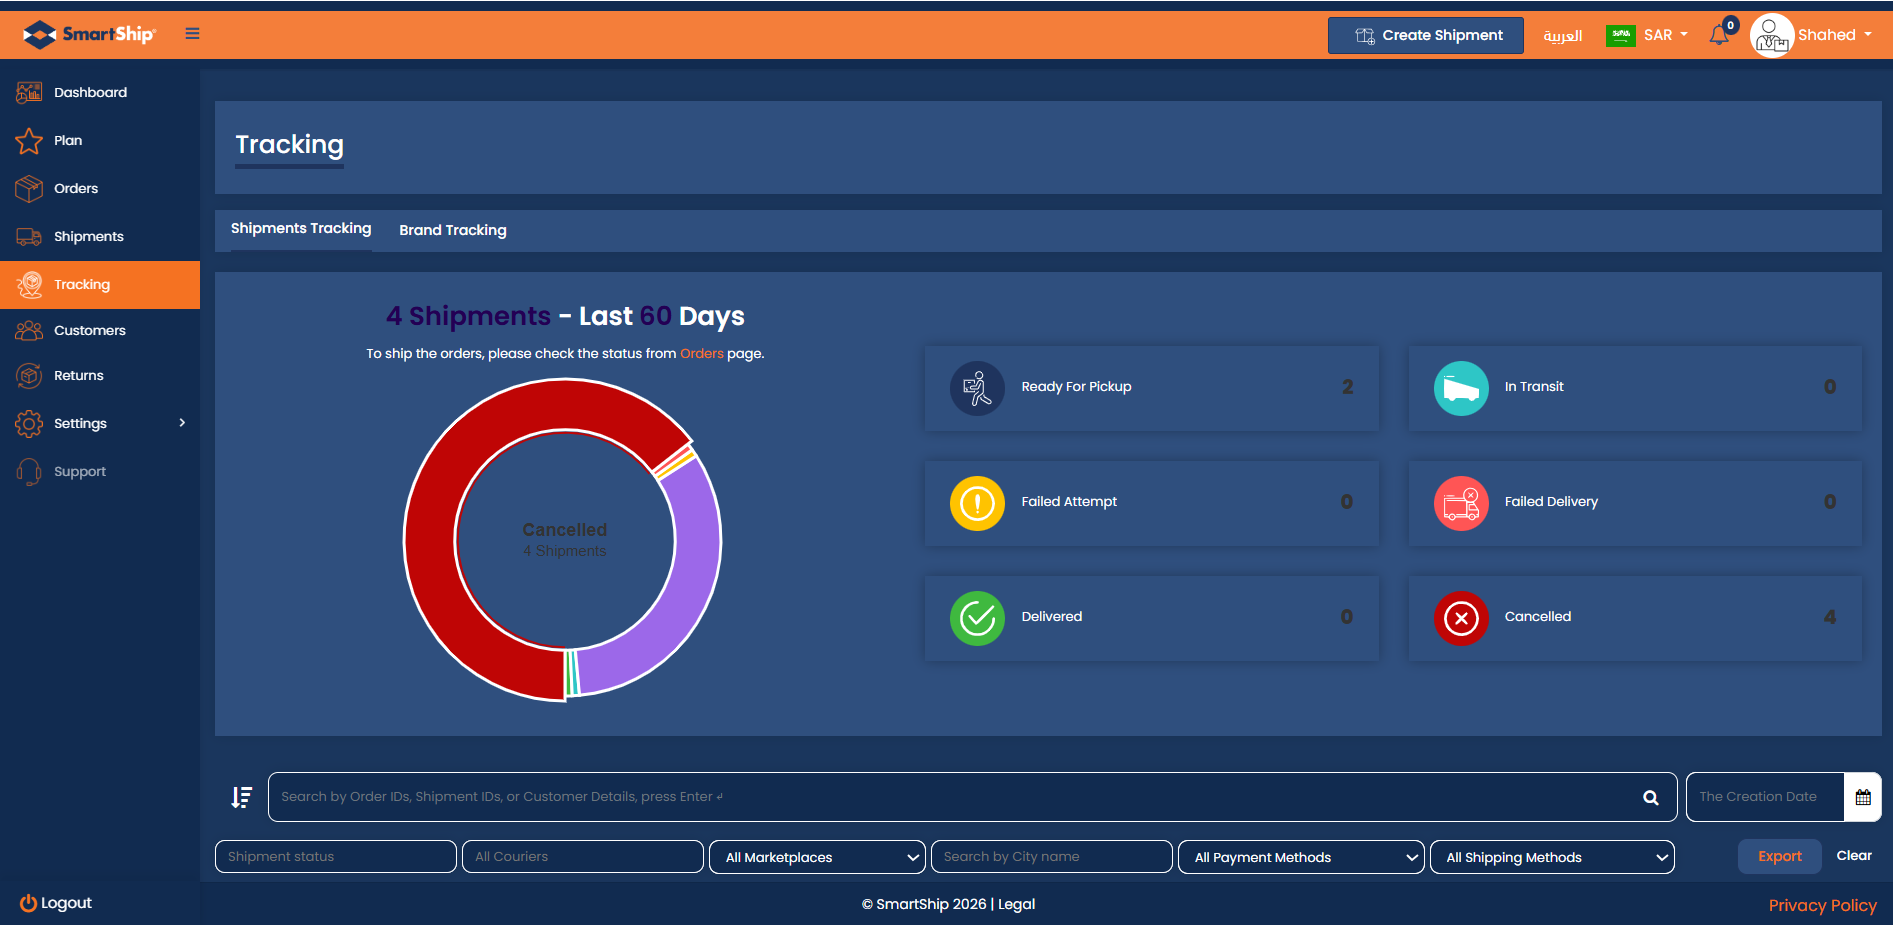Click the Create Shipment button
The image size is (1893, 925).
(x=1425, y=35)
